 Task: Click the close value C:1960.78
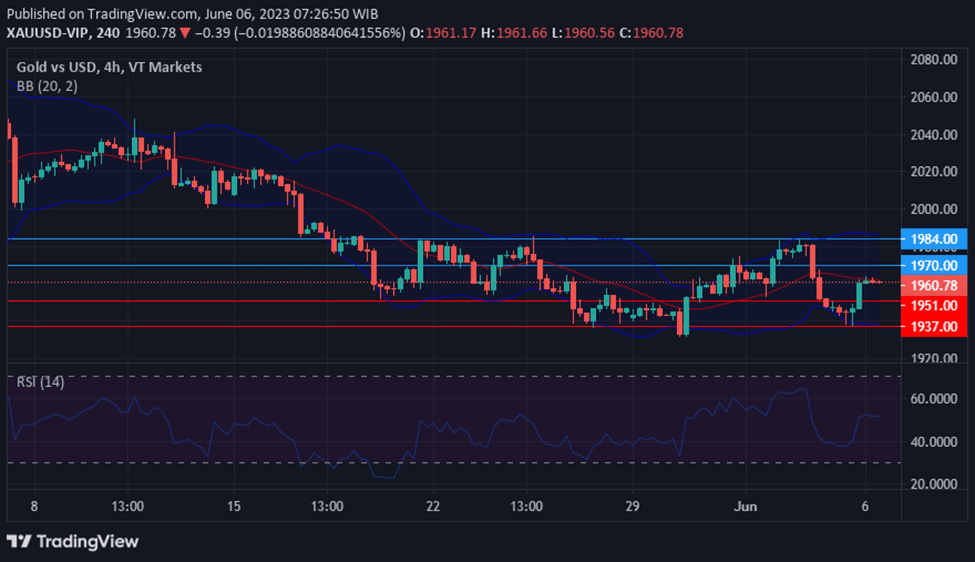[651, 33]
